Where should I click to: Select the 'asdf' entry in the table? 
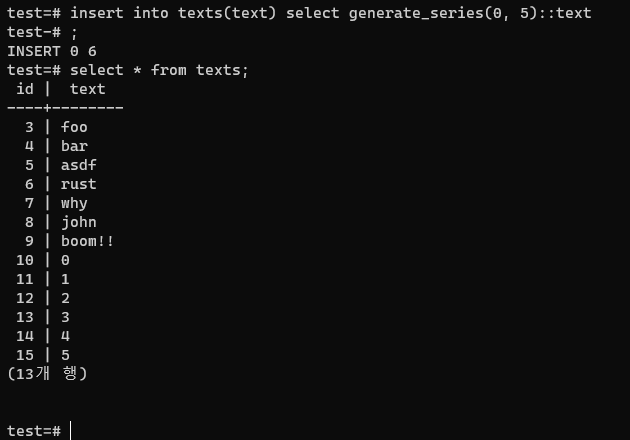(x=79, y=165)
